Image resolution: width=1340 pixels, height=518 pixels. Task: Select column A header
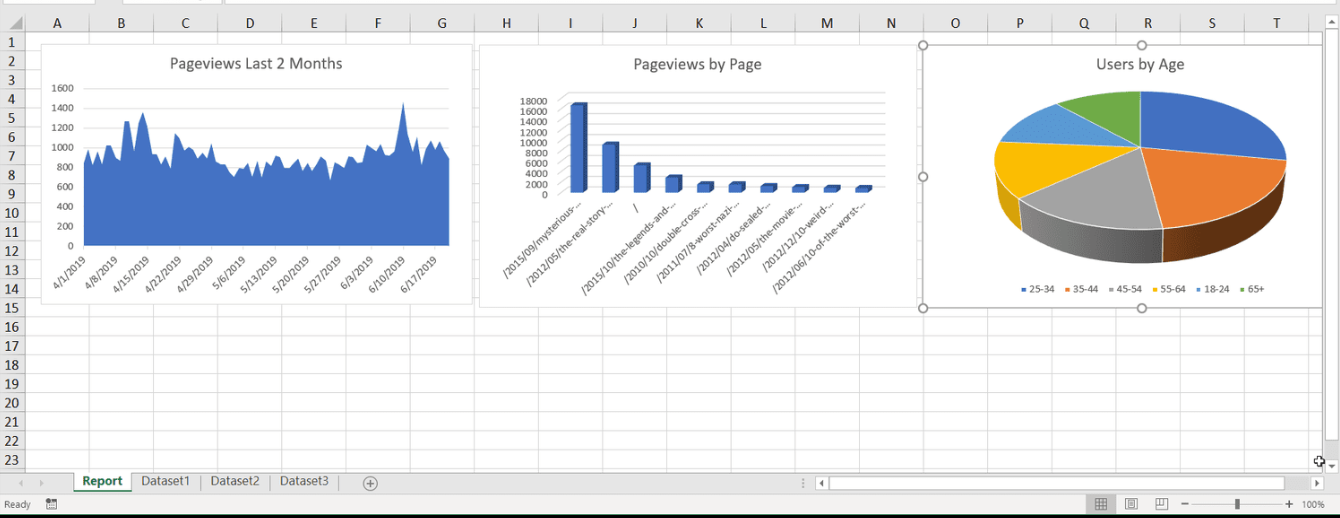point(57,23)
